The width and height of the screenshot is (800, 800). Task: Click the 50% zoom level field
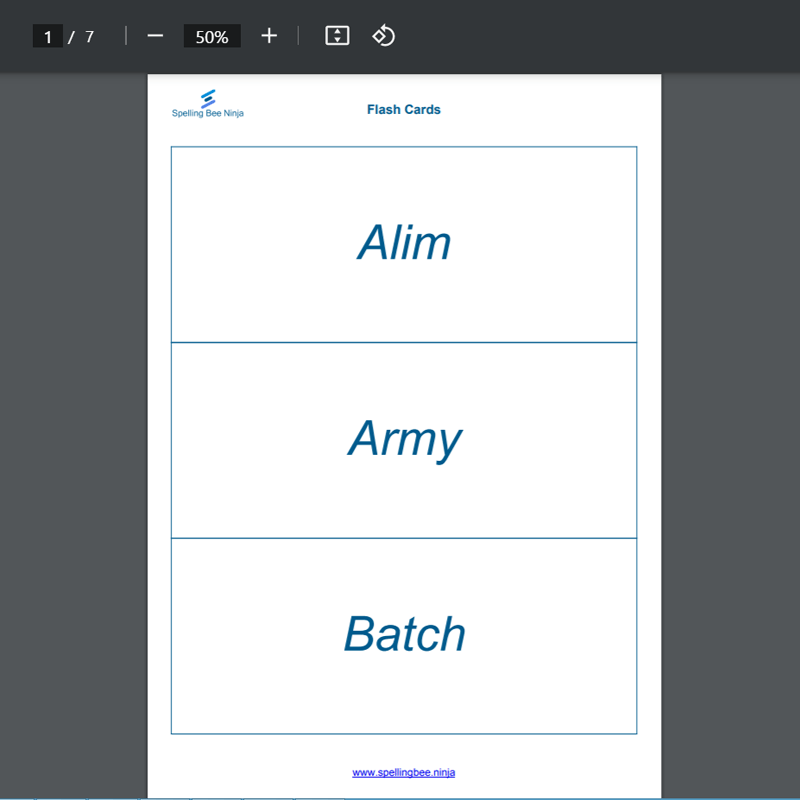(x=212, y=36)
